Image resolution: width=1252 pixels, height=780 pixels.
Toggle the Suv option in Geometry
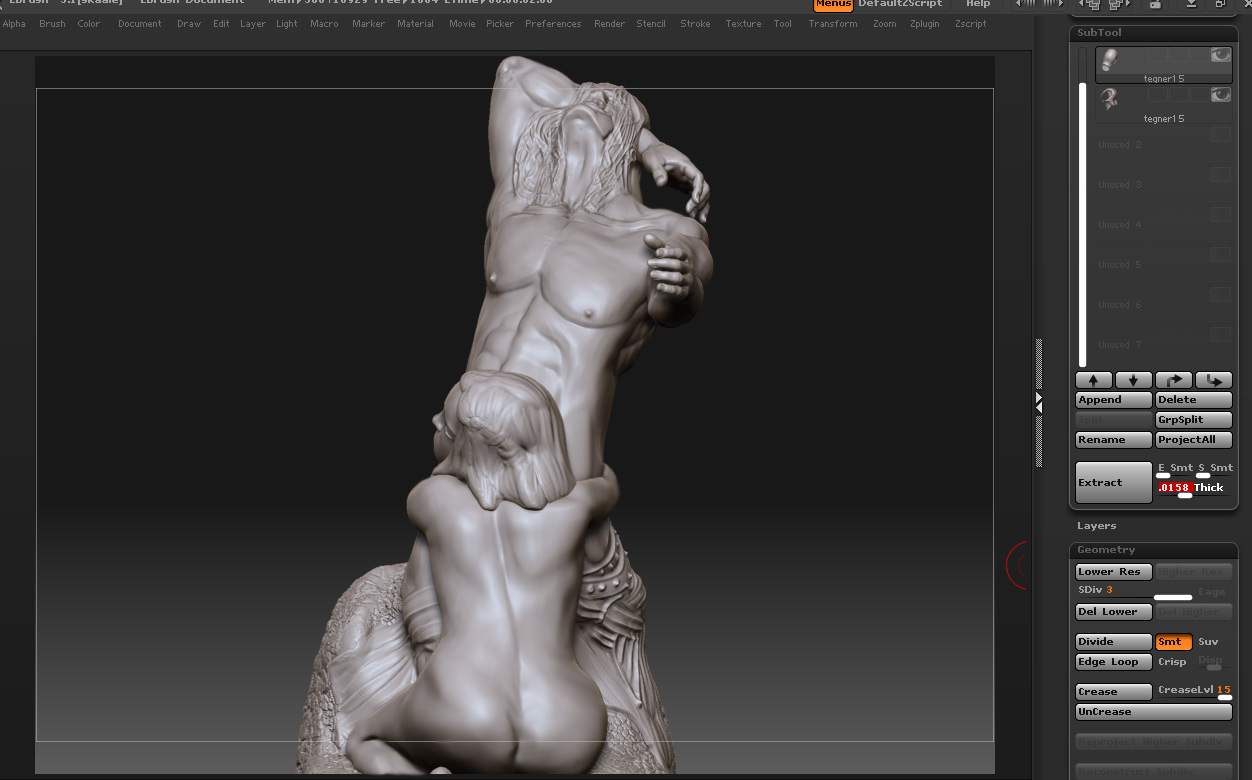coord(1208,642)
